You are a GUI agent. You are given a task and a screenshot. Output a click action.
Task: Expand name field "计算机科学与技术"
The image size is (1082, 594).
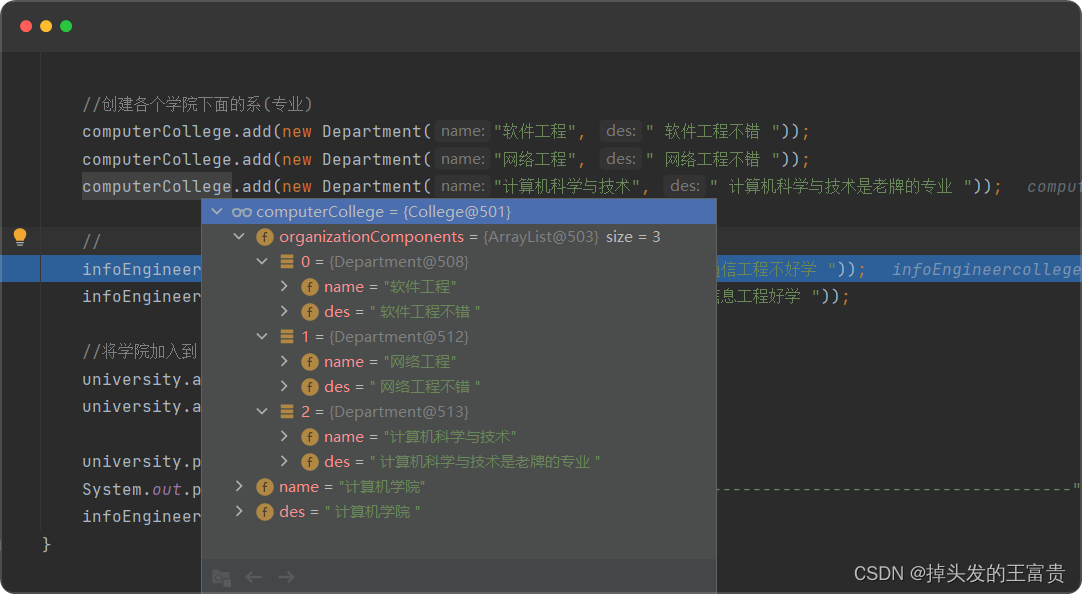pos(284,436)
